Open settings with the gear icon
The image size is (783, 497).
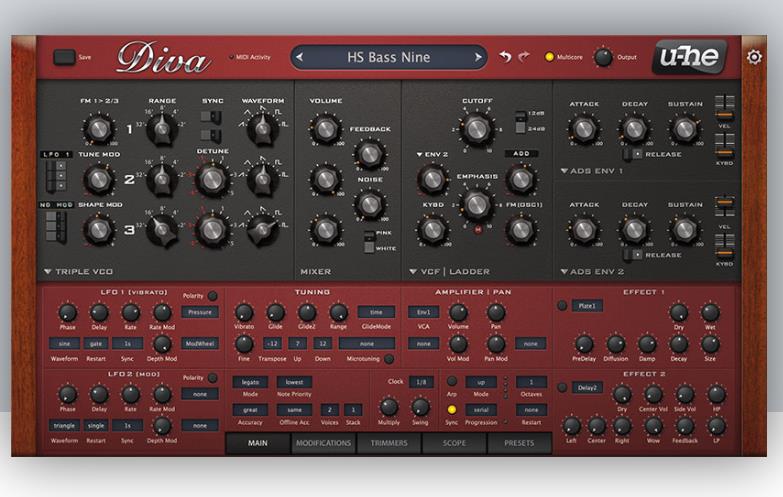[x=754, y=57]
